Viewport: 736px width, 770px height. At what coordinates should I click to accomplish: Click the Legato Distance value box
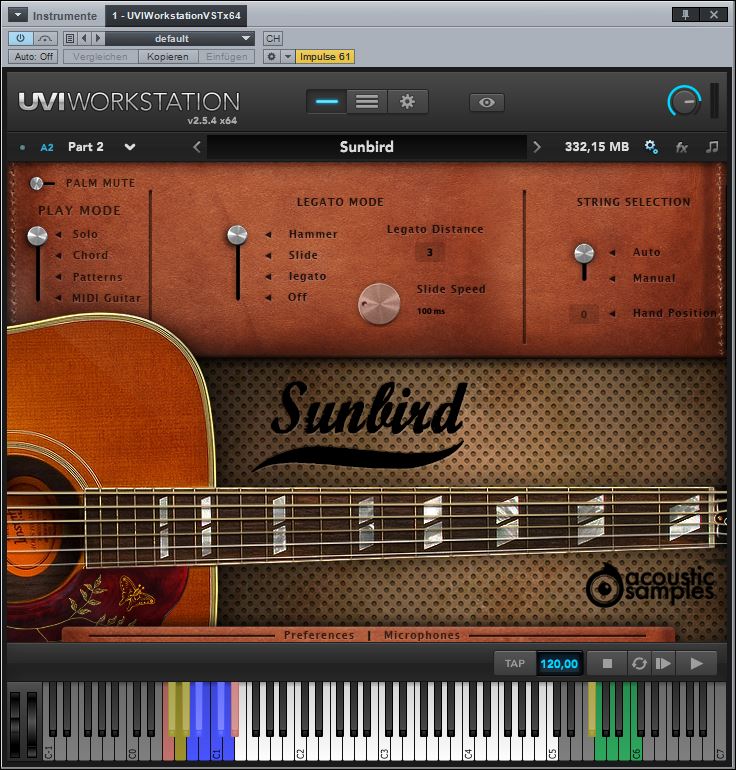click(430, 252)
